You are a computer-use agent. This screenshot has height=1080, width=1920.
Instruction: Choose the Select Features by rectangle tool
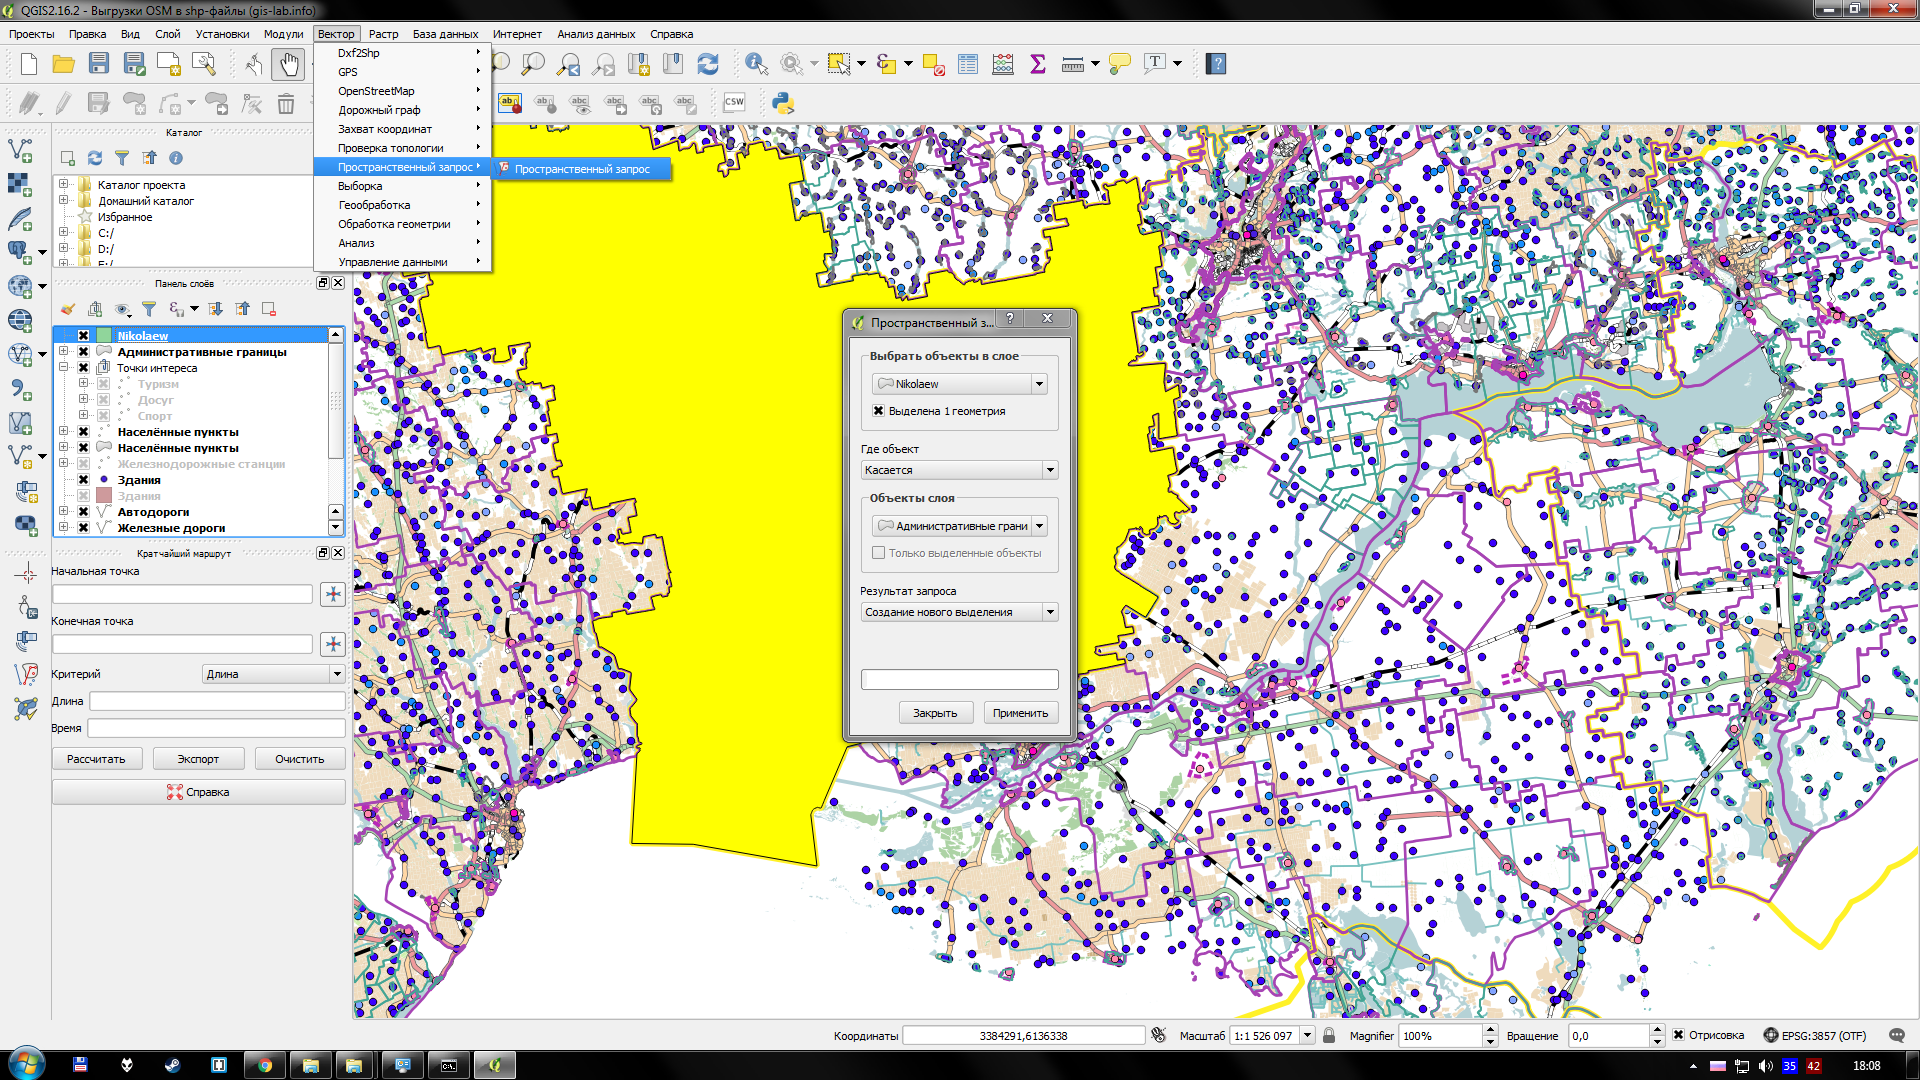point(839,64)
